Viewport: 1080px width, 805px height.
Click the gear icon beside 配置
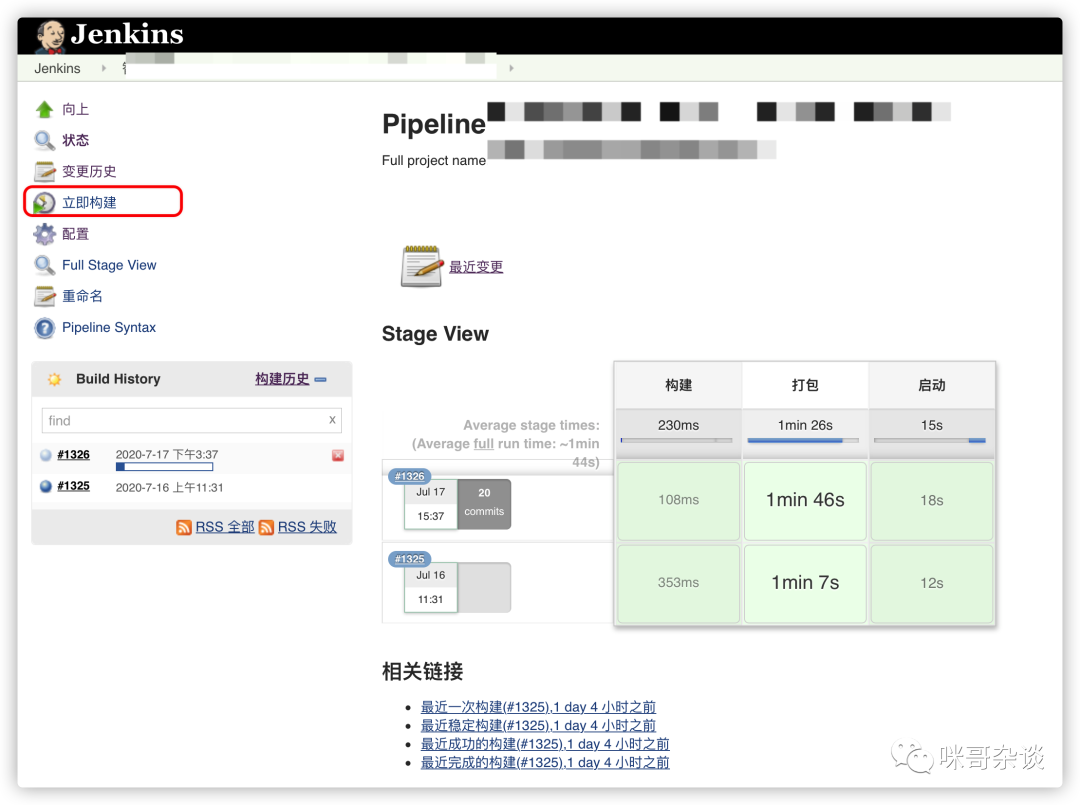(45, 234)
